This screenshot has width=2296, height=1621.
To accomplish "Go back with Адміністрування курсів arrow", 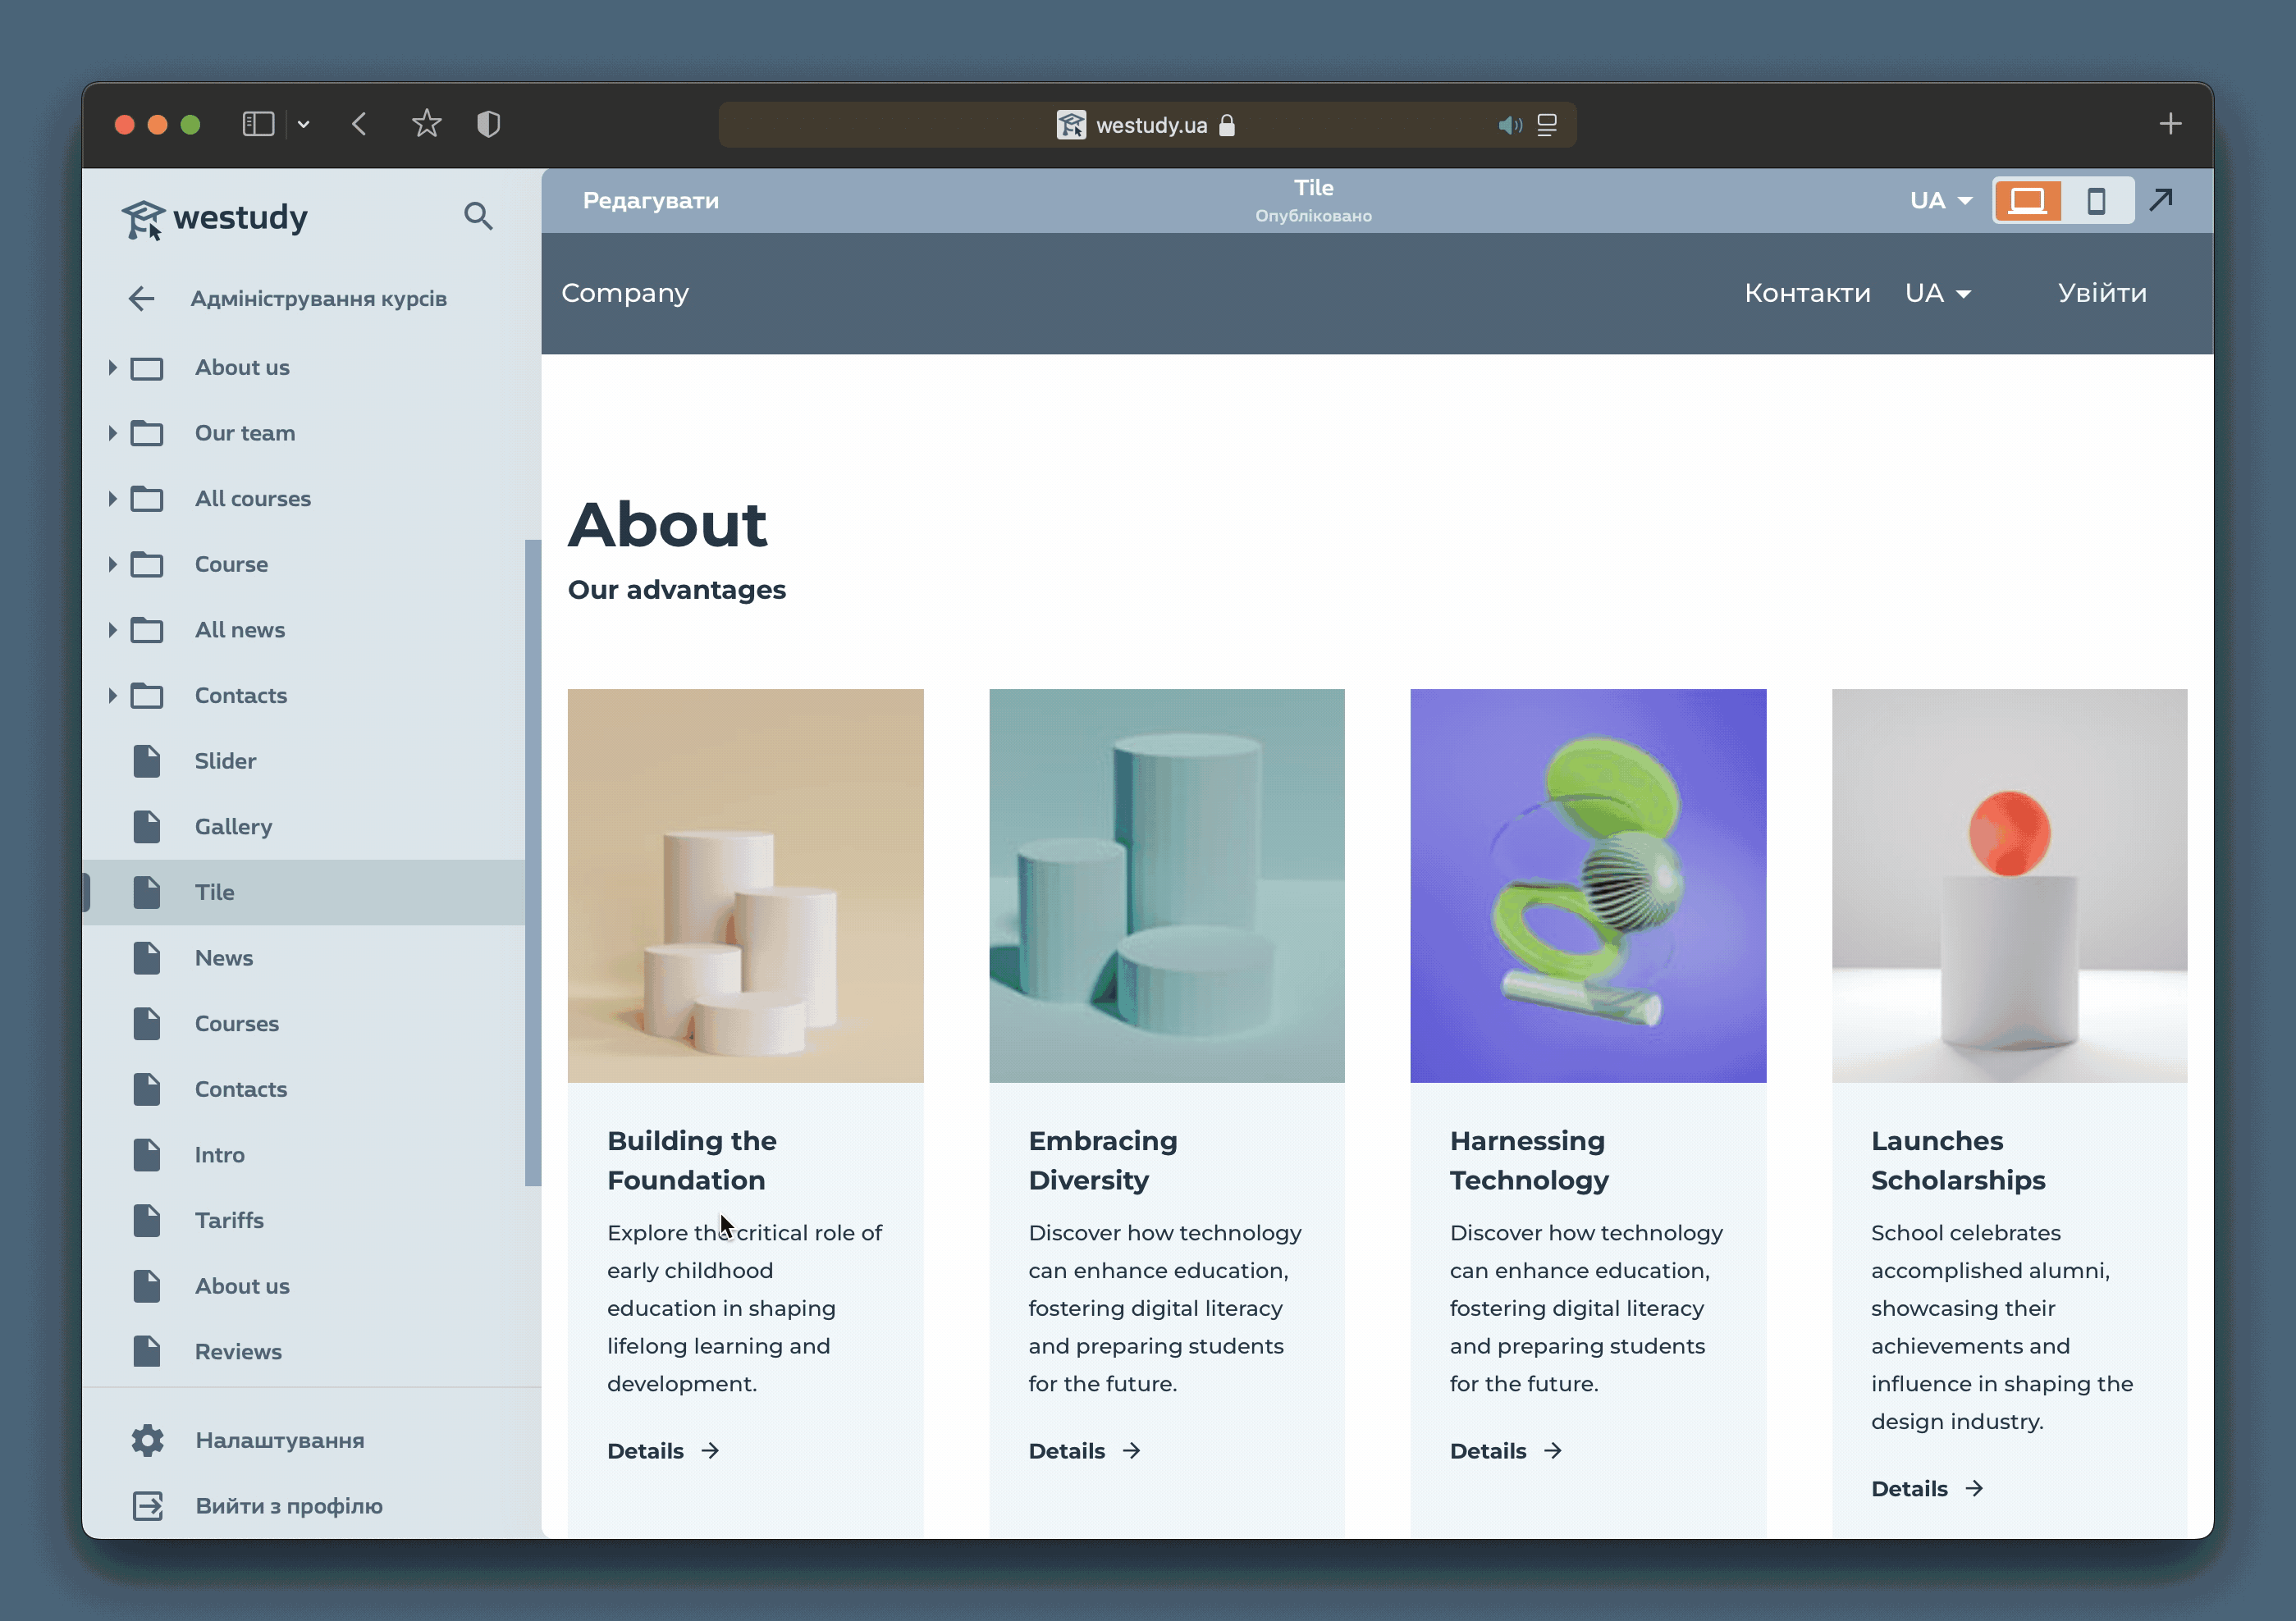I will (142, 299).
